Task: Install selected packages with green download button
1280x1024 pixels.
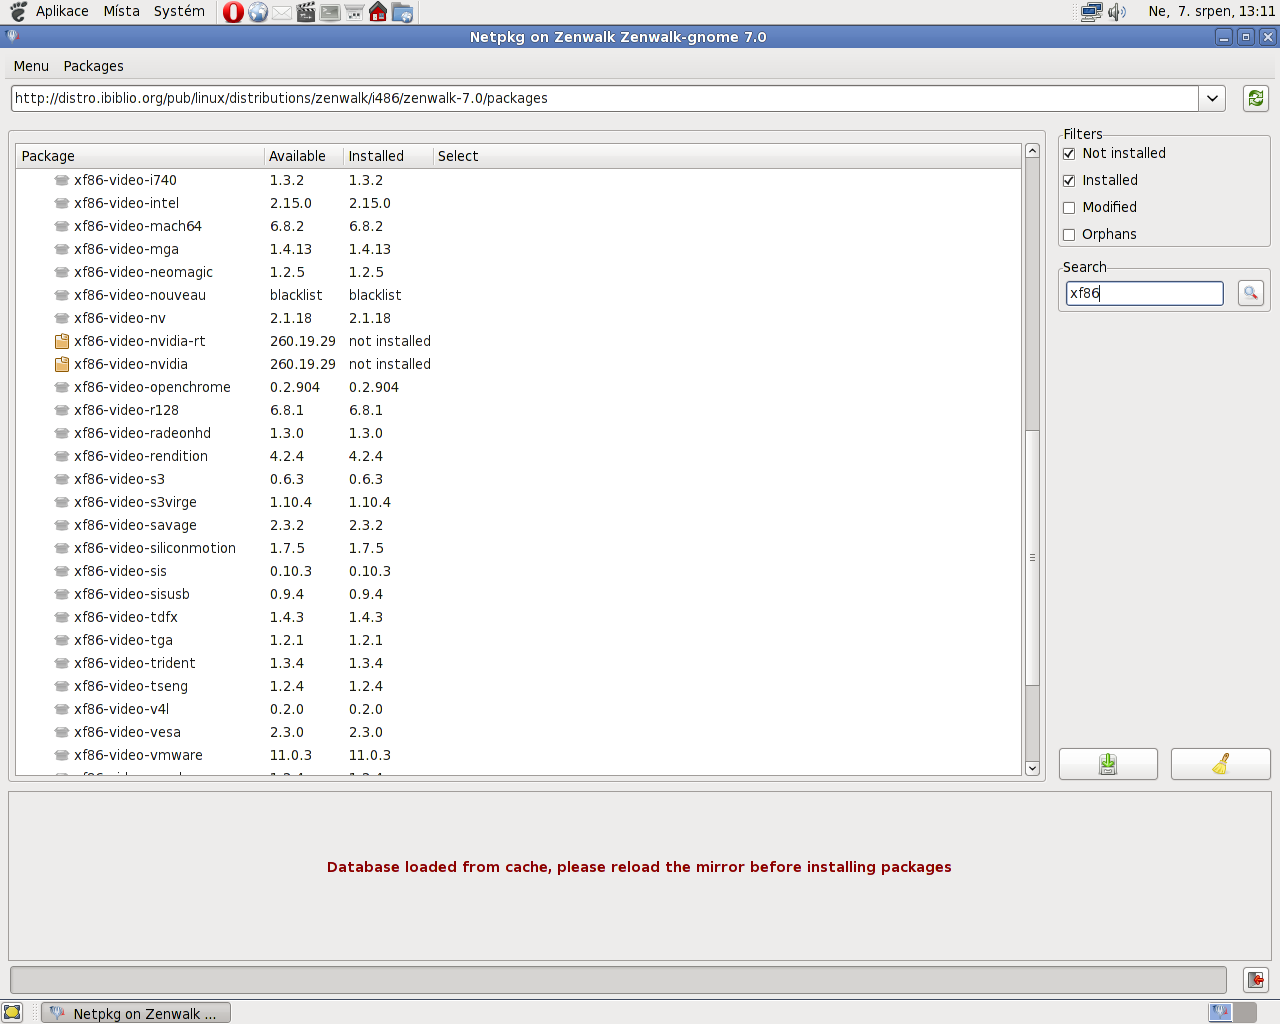Action: 1108,764
